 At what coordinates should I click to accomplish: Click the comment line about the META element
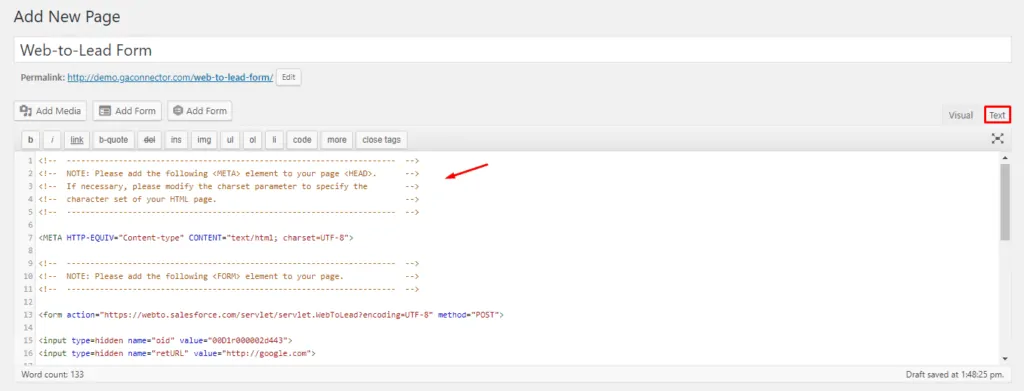(x=229, y=174)
